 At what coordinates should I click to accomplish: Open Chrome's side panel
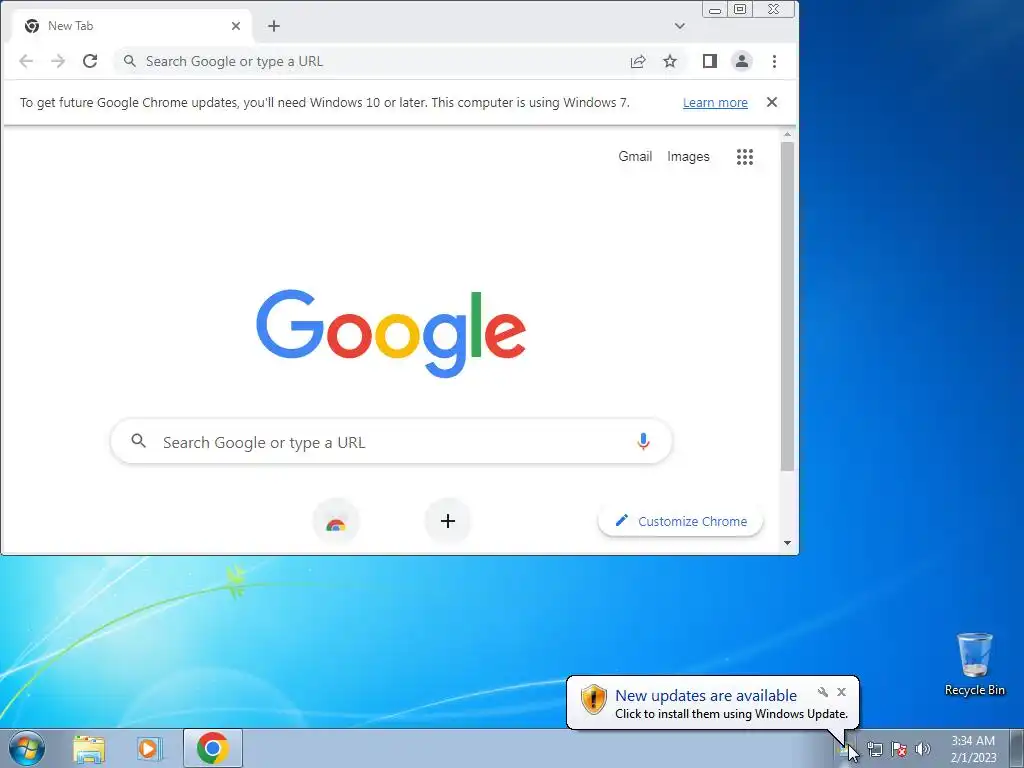(x=710, y=61)
